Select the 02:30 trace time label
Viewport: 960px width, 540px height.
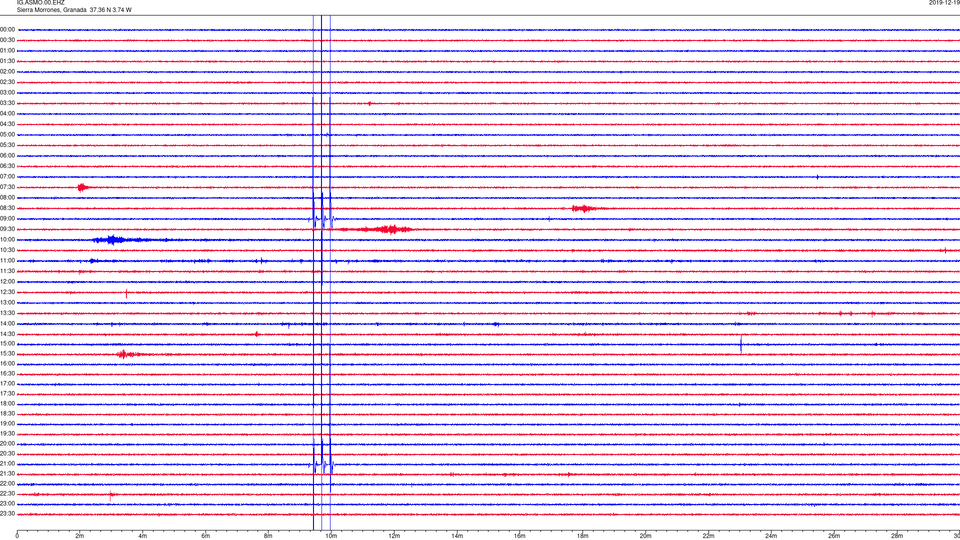click(8, 82)
